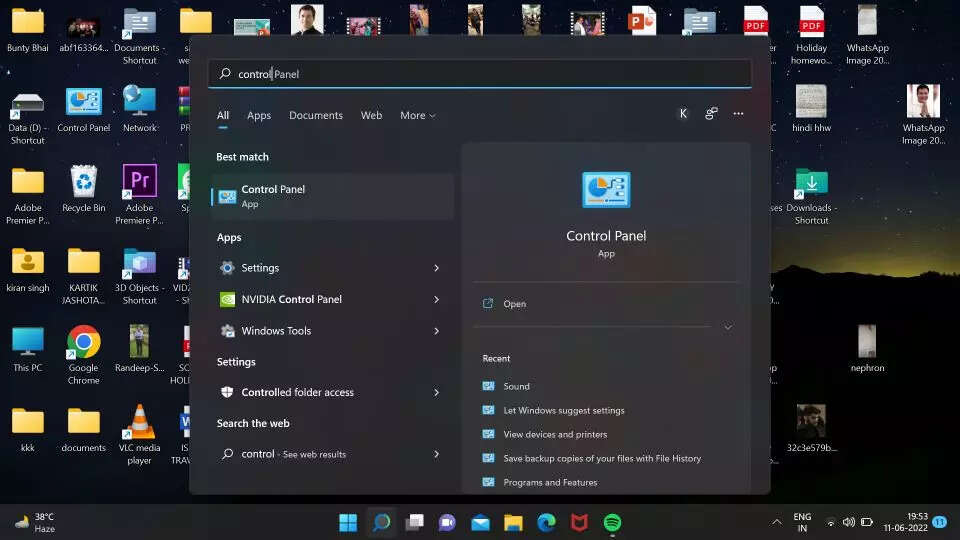The image size is (960, 540).
Task: Open the Chat (Teams) taskbar icon
Action: pos(448,522)
